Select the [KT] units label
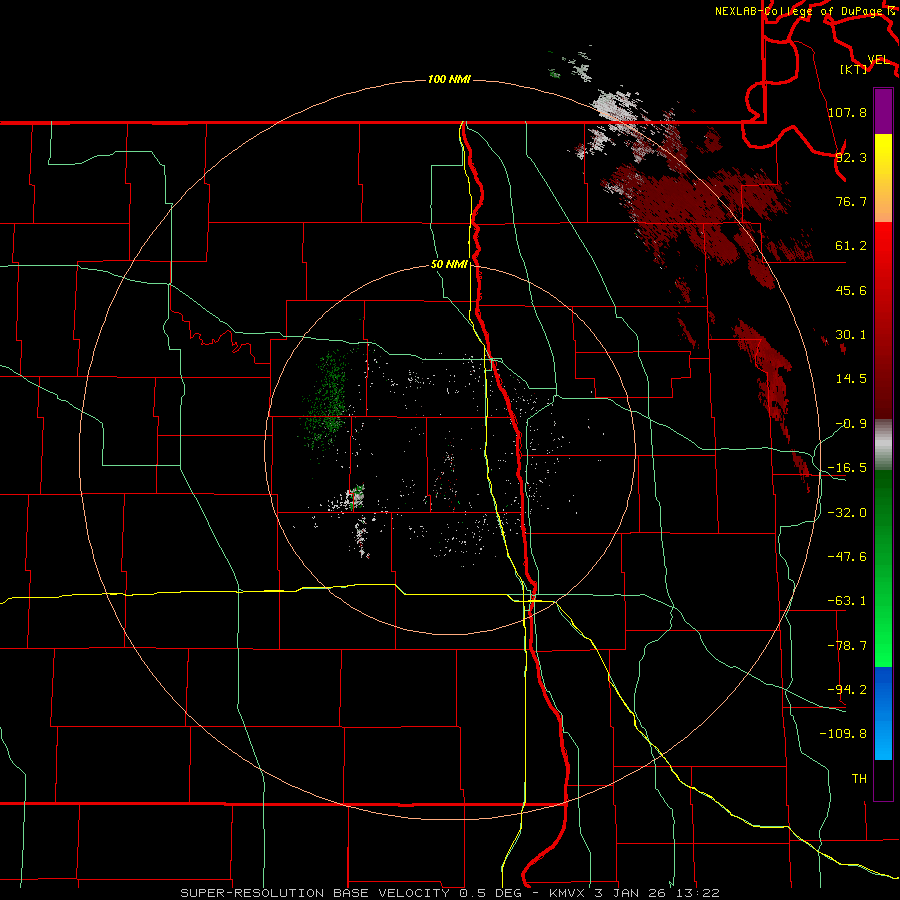 (853, 70)
